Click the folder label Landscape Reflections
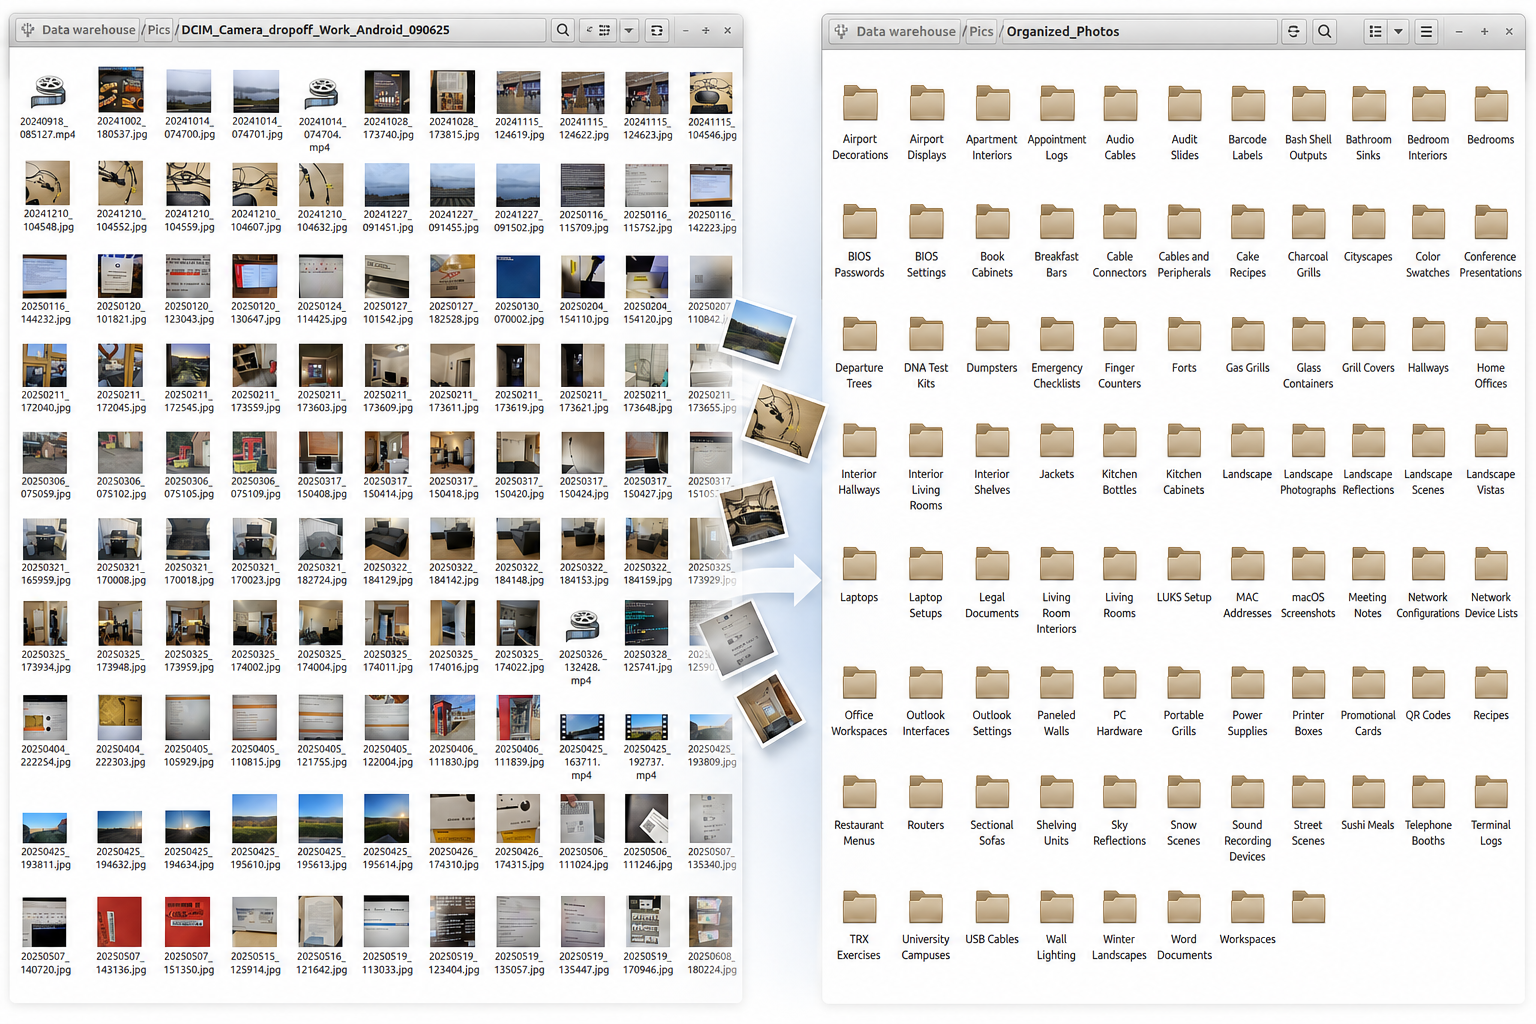Viewport: 1536px width, 1024px height. (1368, 482)
